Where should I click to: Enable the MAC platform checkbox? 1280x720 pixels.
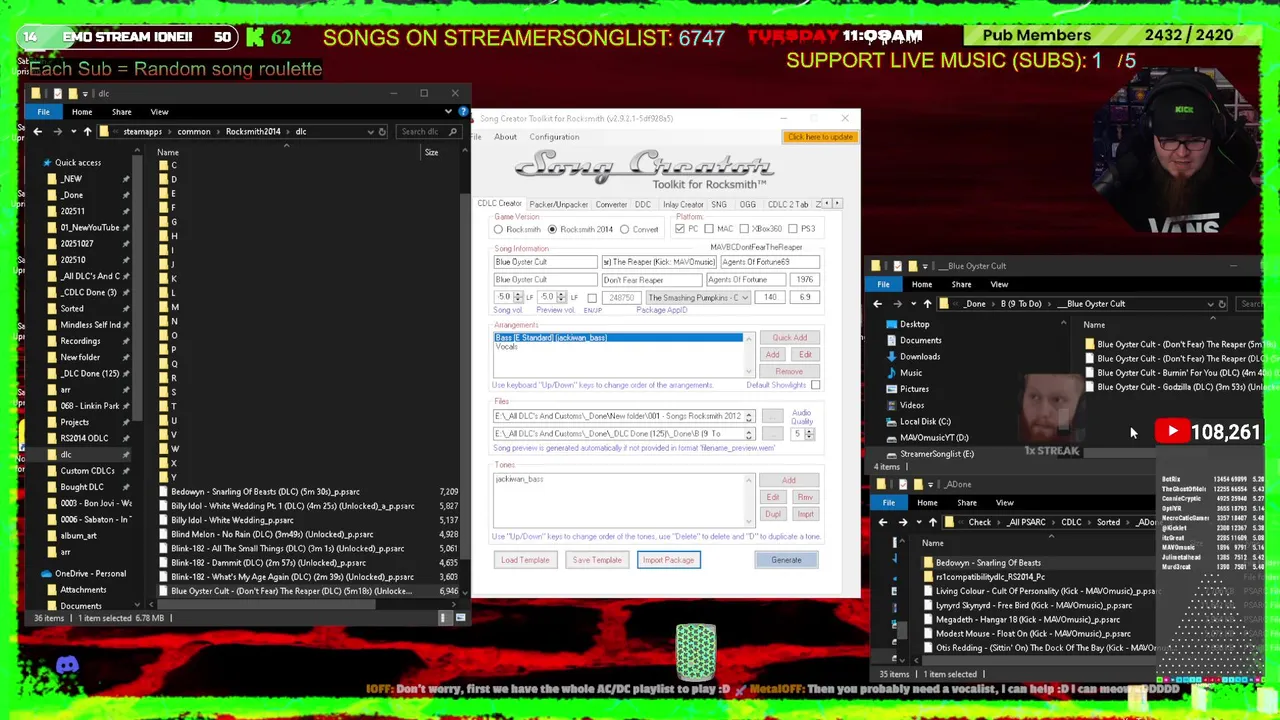(709, 229)
